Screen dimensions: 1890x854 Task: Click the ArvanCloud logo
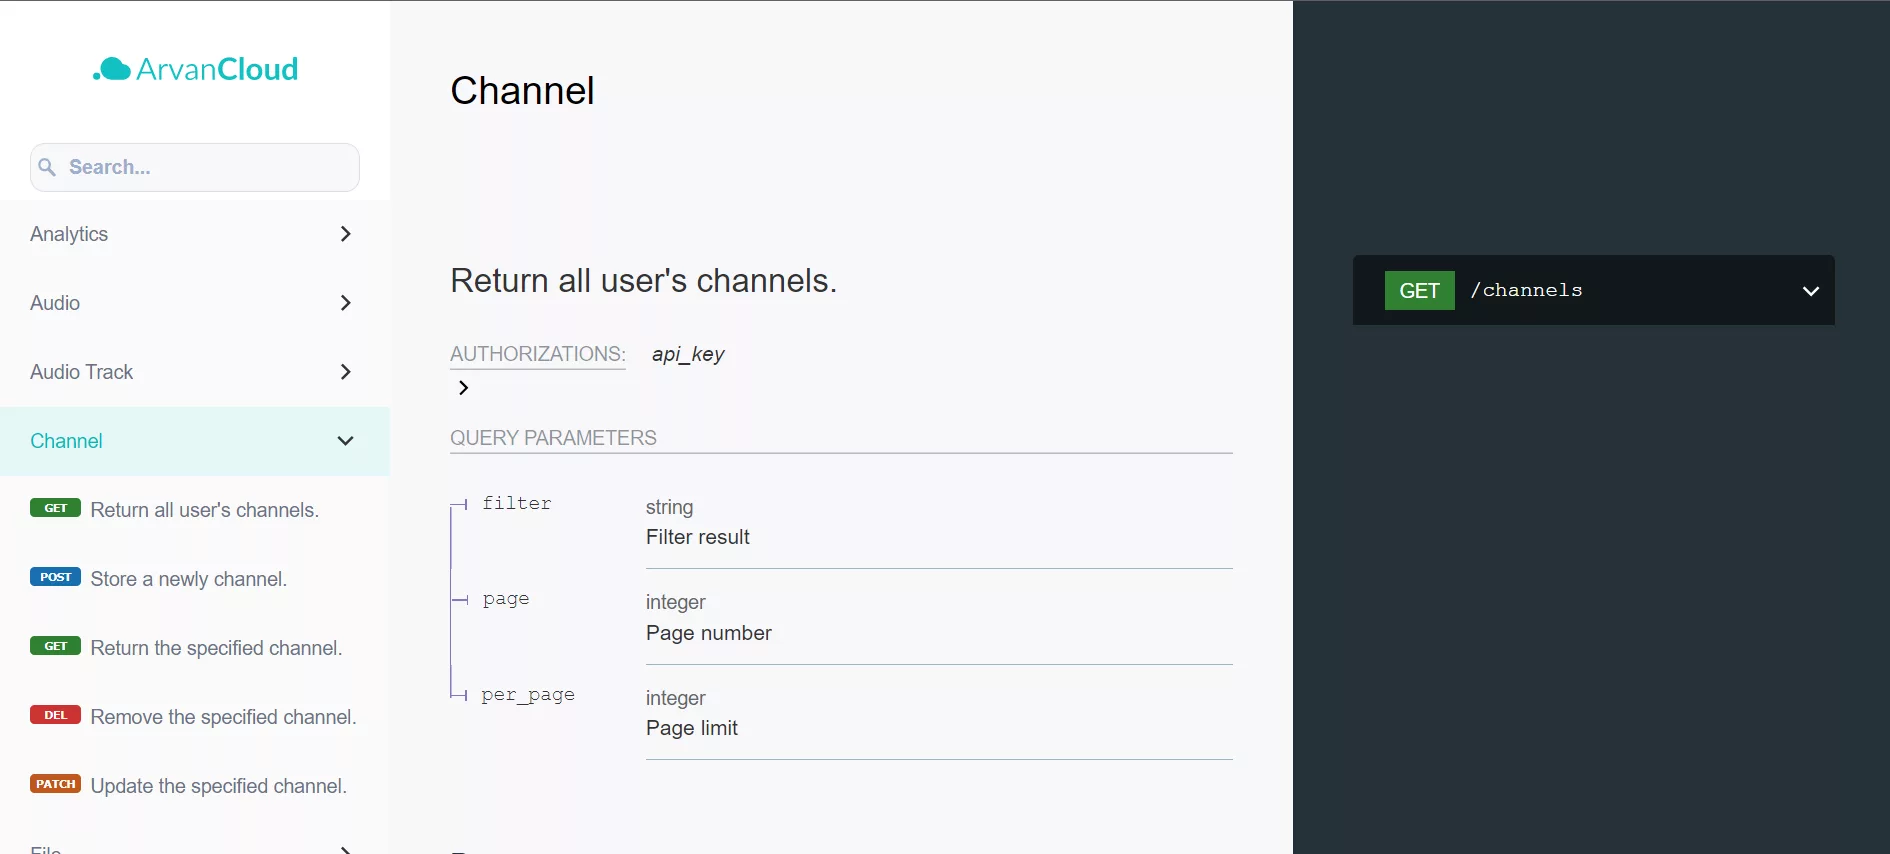196,69
